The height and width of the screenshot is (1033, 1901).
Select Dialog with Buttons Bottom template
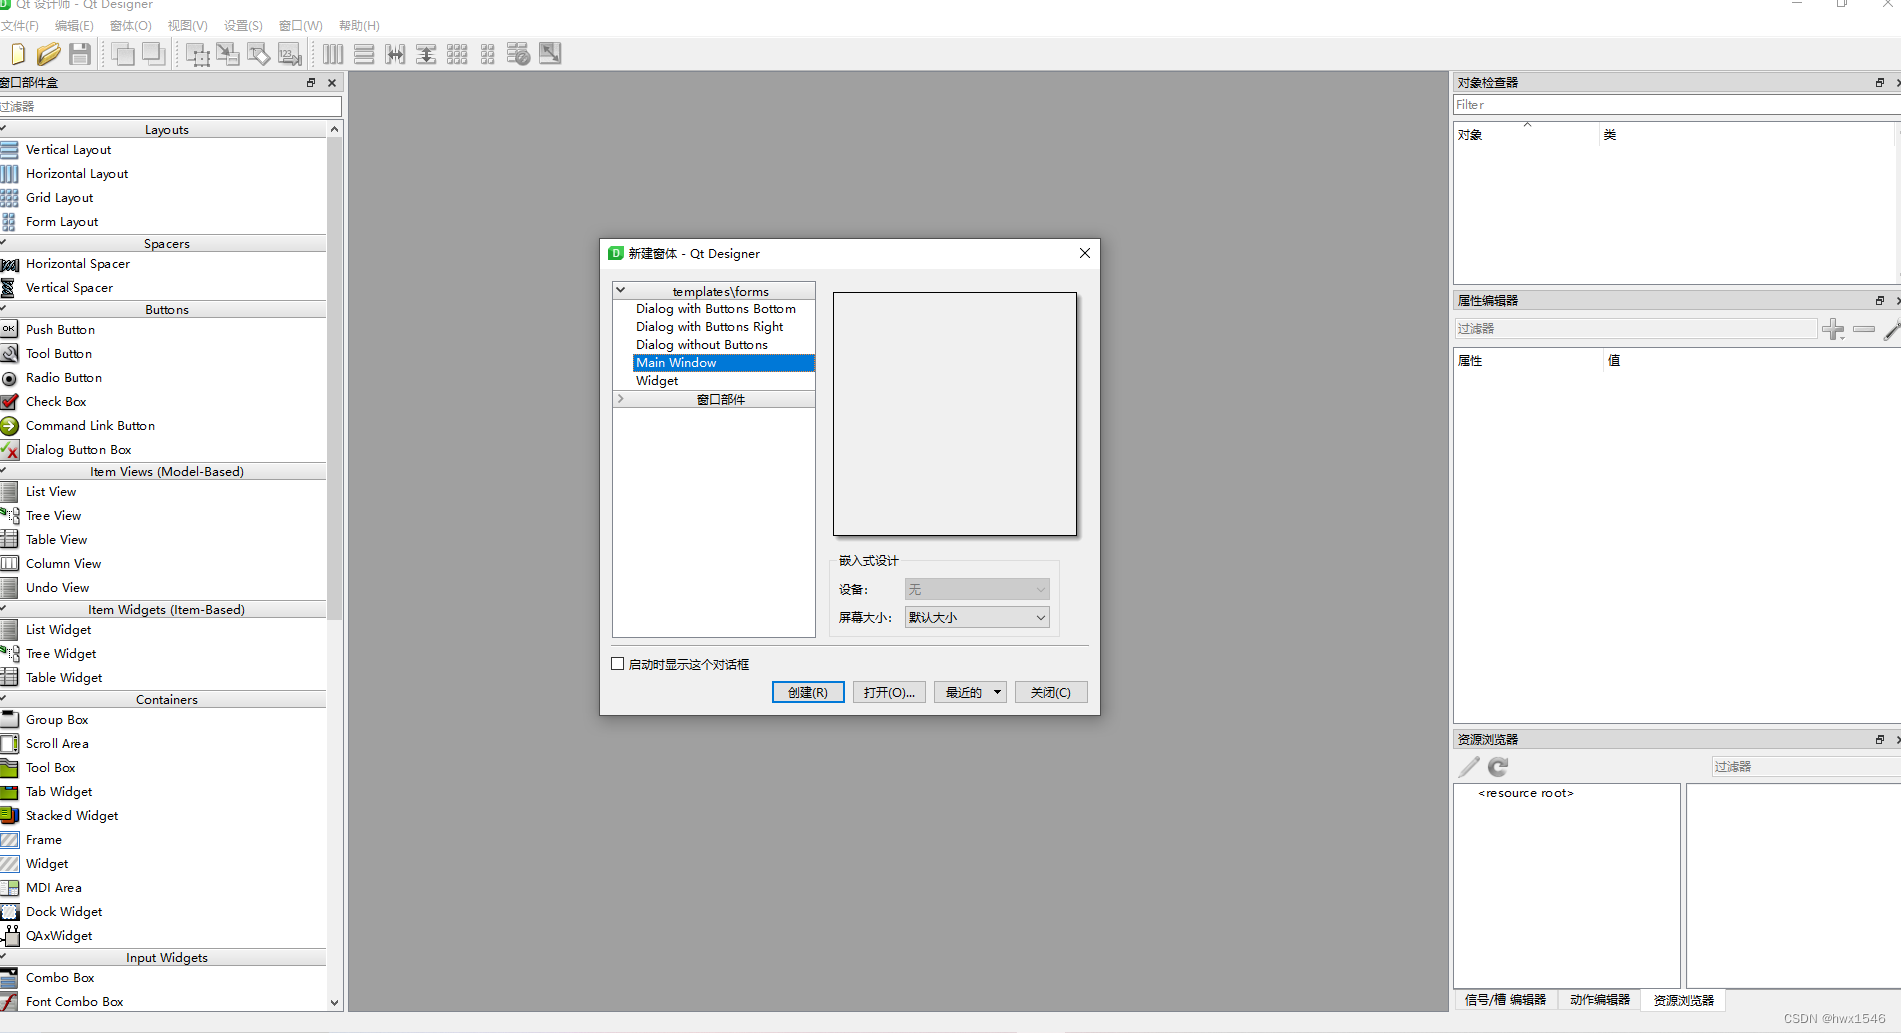click(716, 309)
